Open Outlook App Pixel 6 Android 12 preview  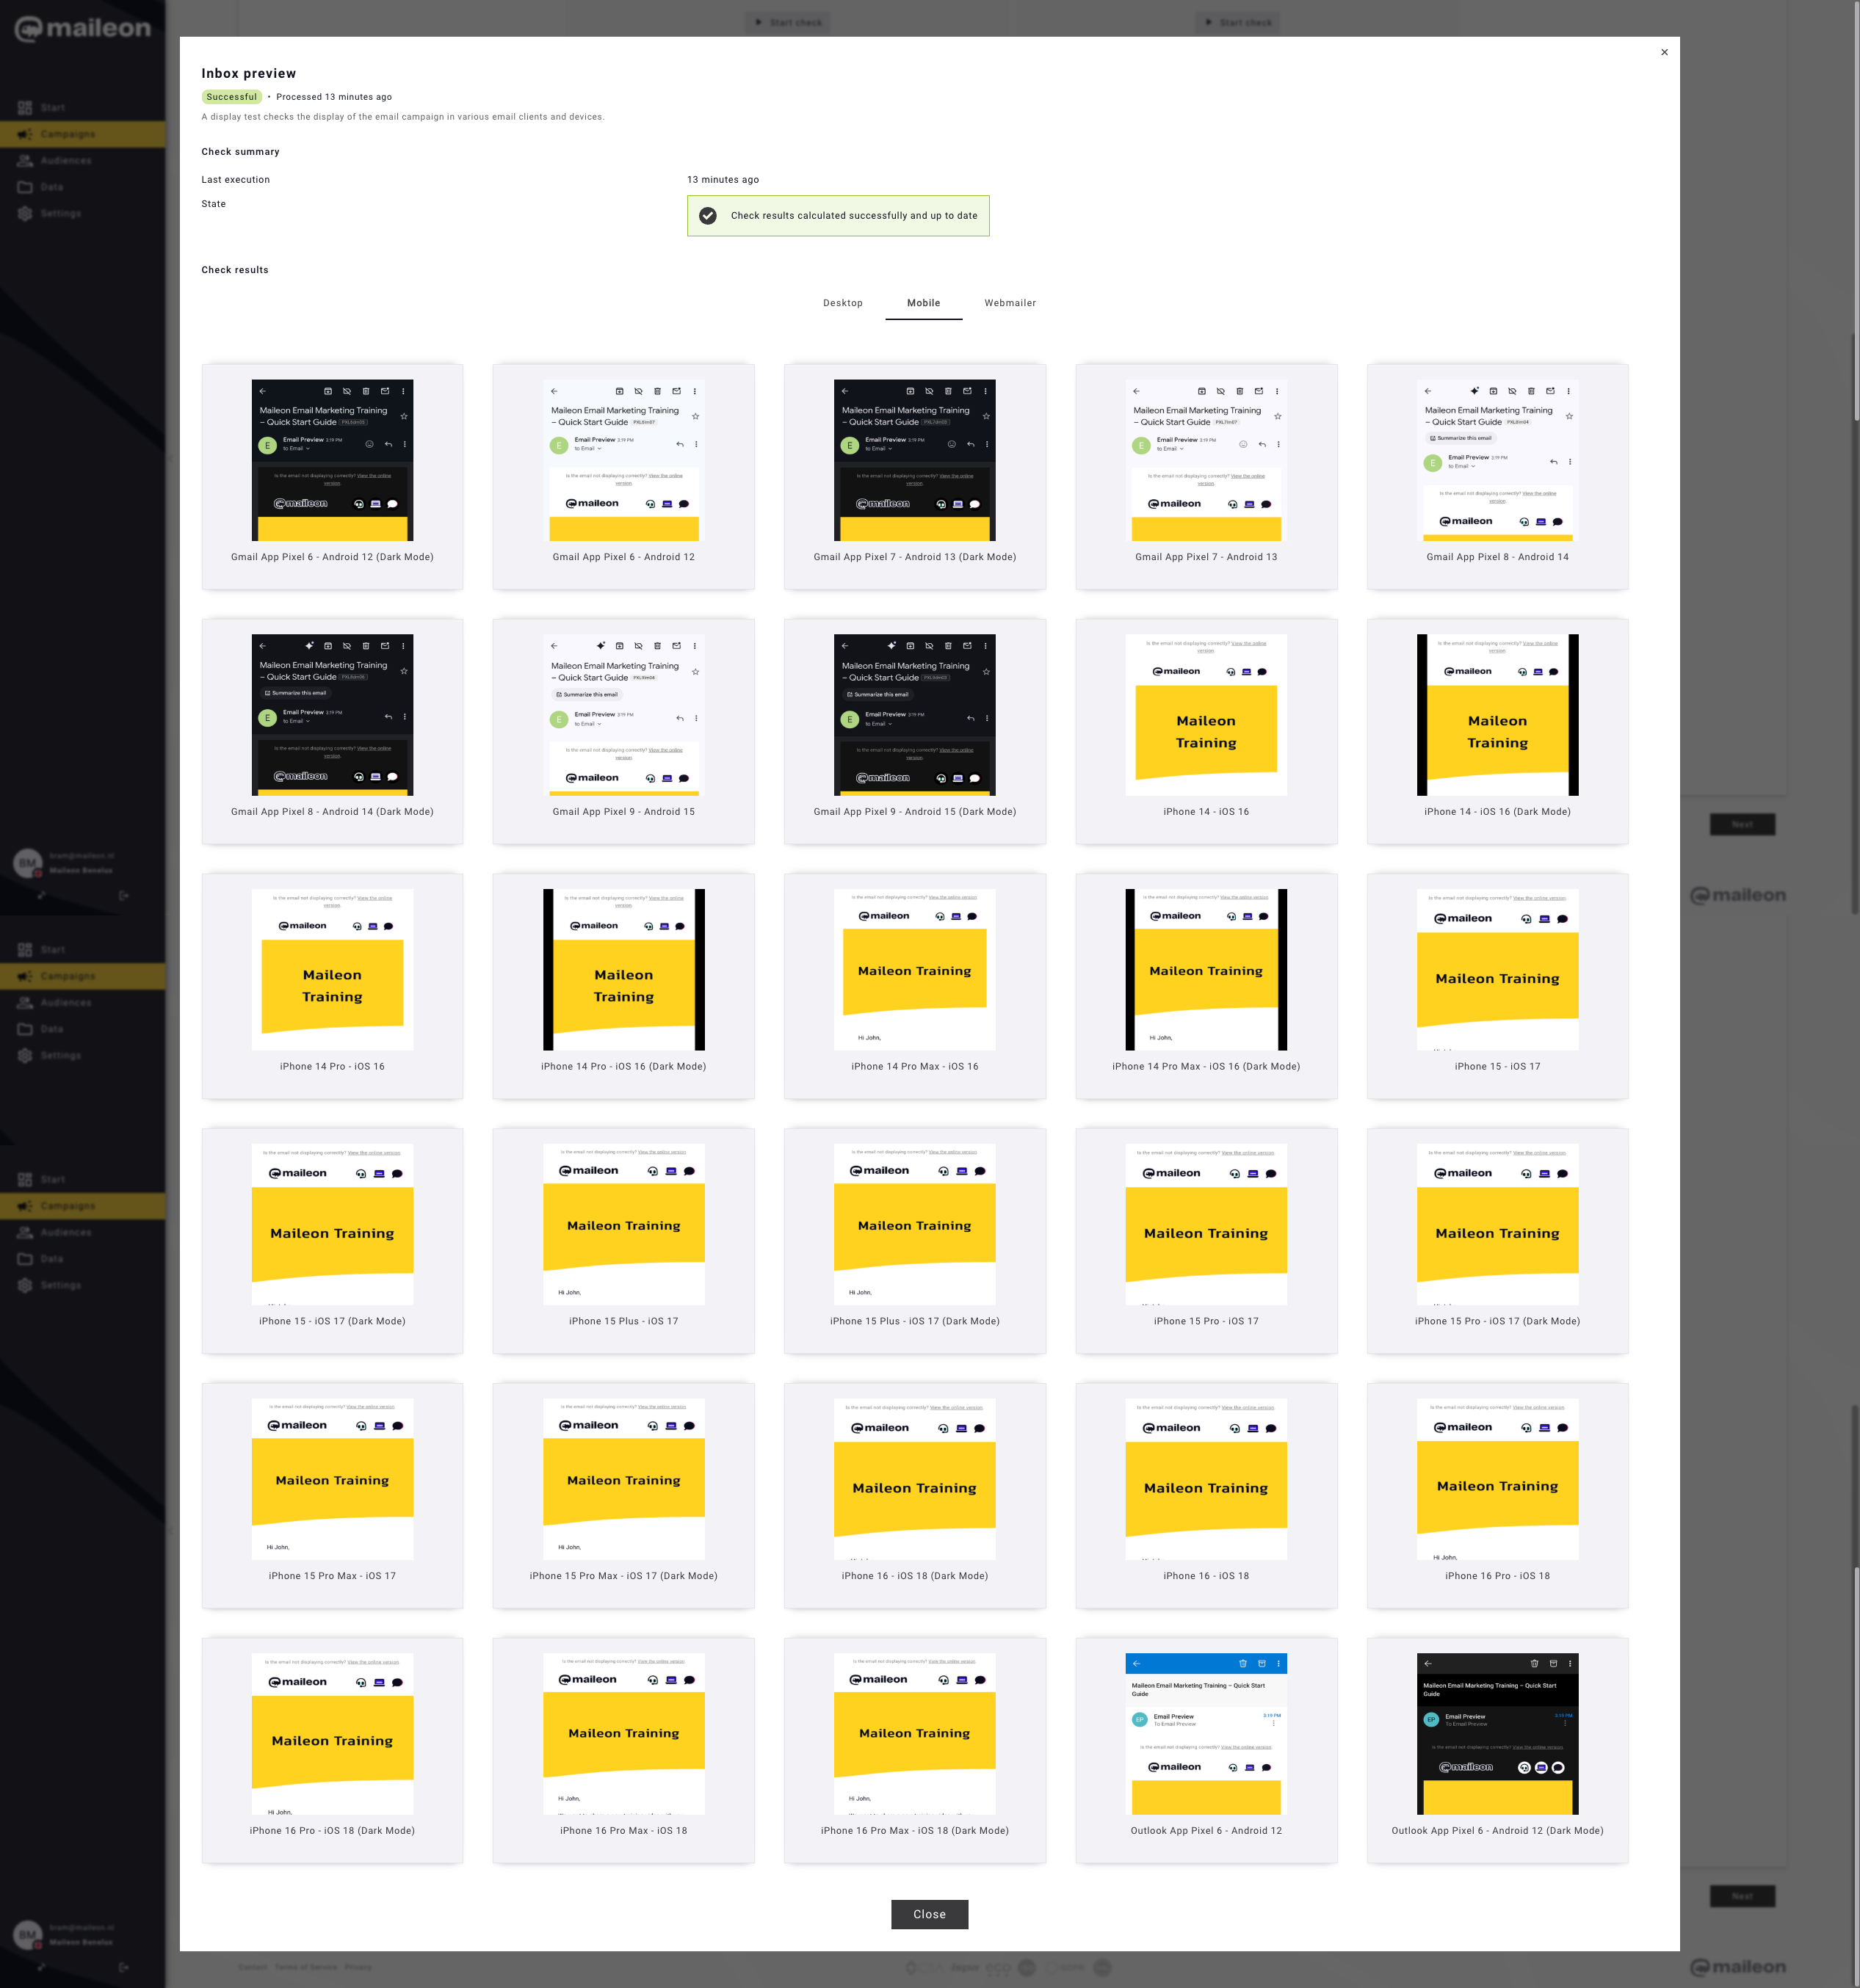[x=1206, y=1734]
